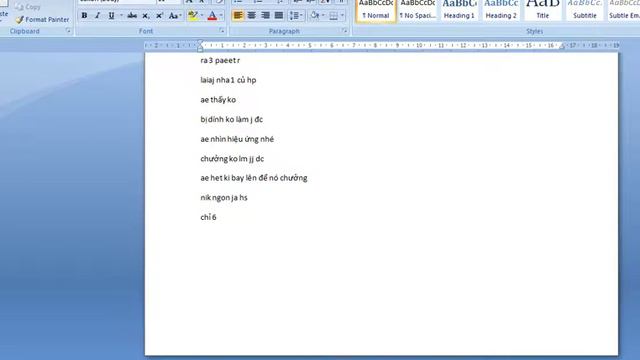
Task: Click first line indent marker on ruler
Action: coord(200,42)
